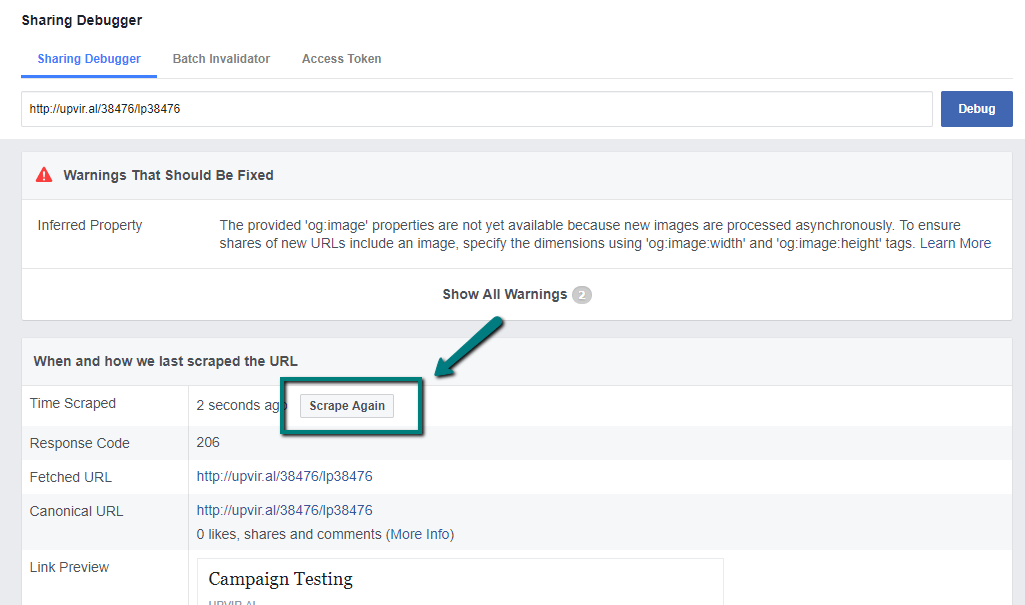
Task: Select the Response Code value 206
Action: tap(208, 442)
